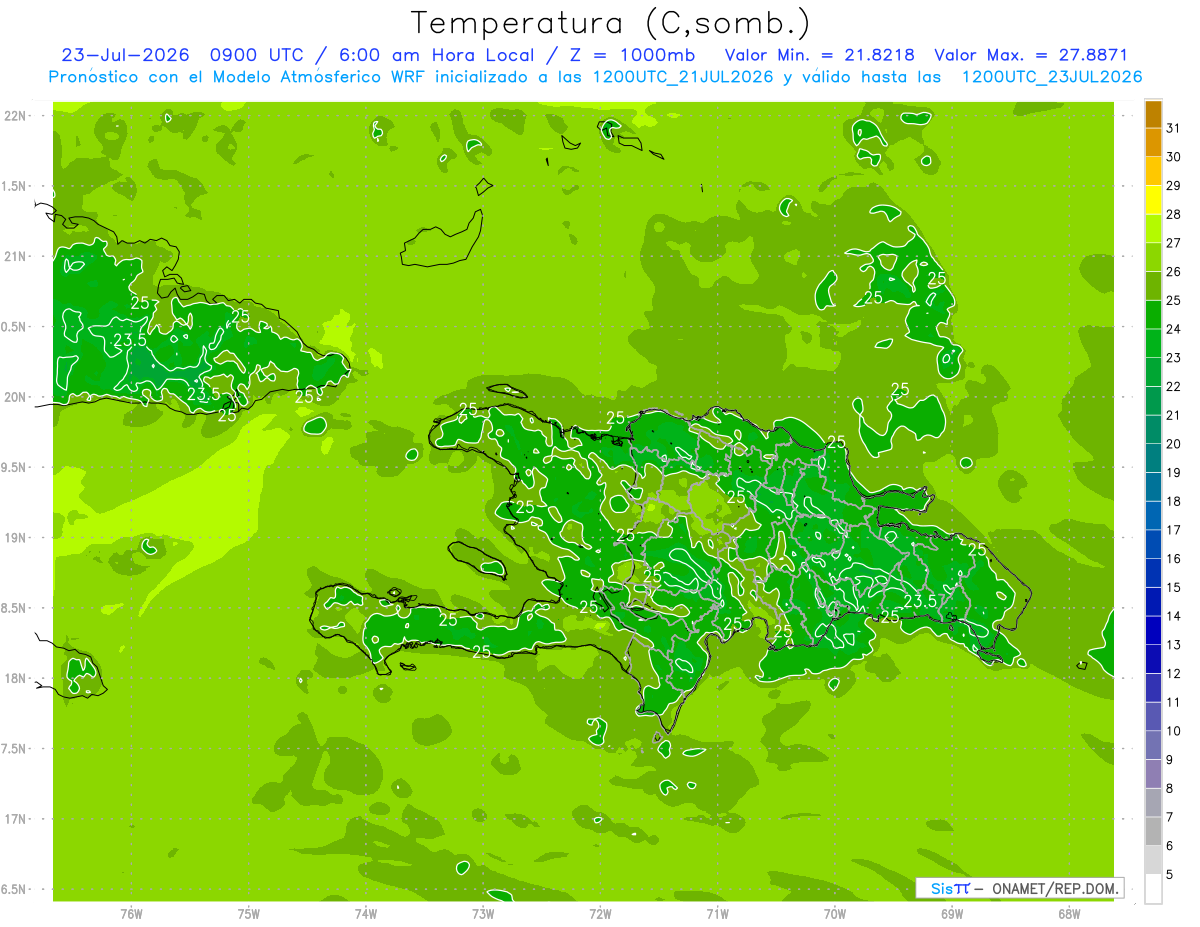The width and height of the screenshot is (1200, 927).
Task: Click the legend value 29
Action: 1173,186
